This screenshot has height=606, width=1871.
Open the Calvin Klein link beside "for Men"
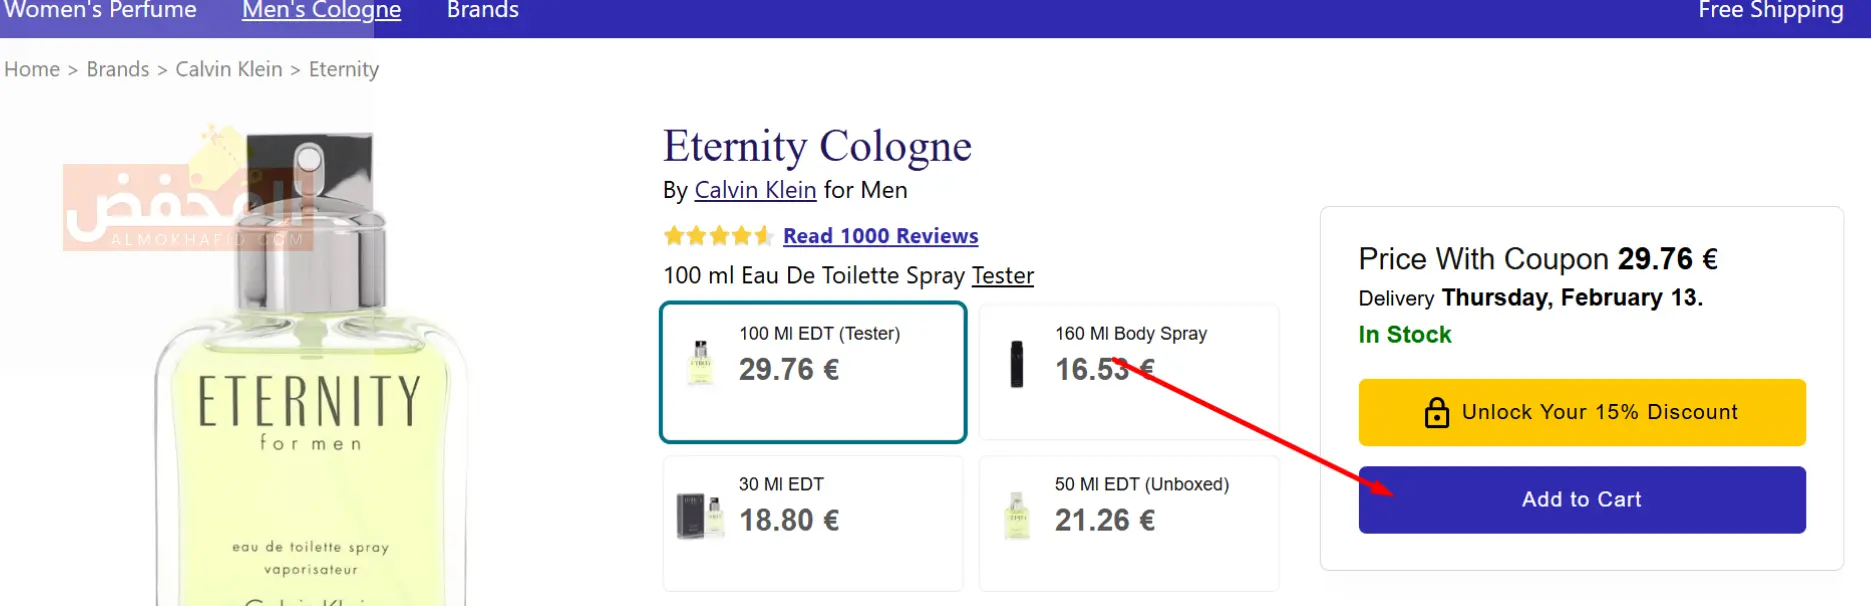tap(755, 190)
